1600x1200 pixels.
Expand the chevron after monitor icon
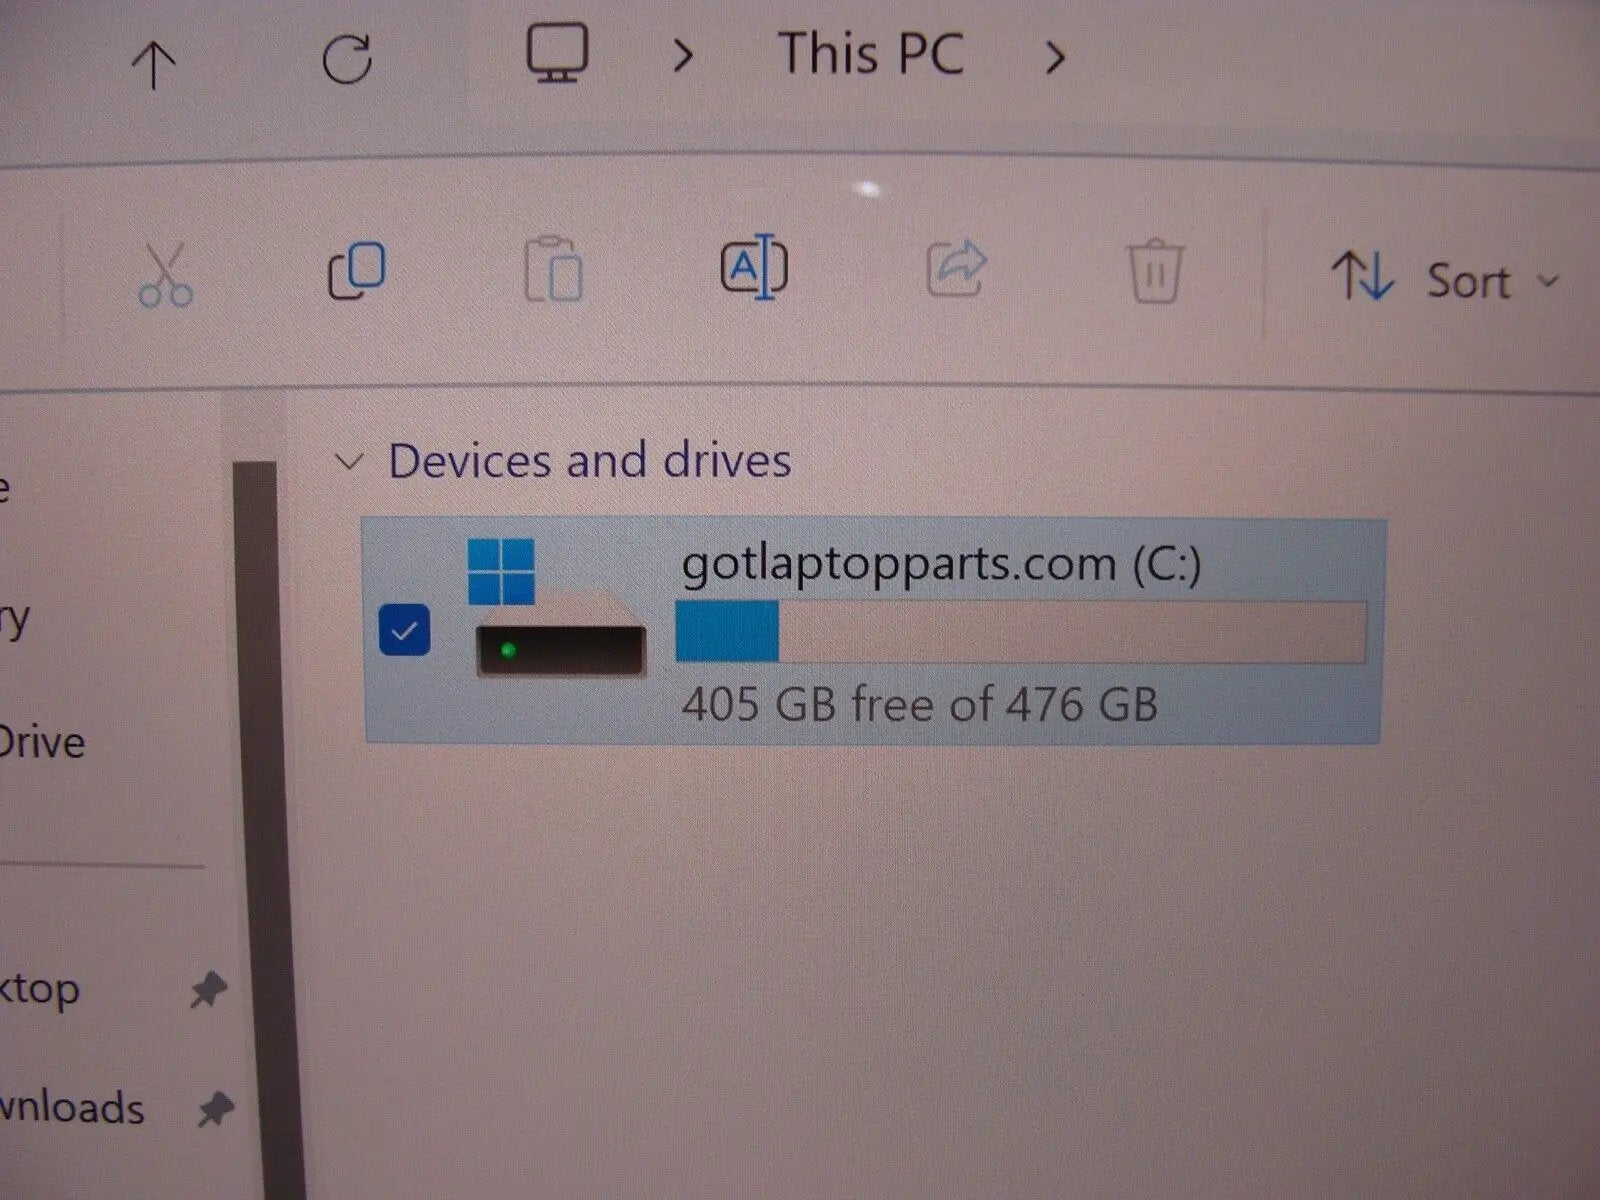click(x=683, y=56)
